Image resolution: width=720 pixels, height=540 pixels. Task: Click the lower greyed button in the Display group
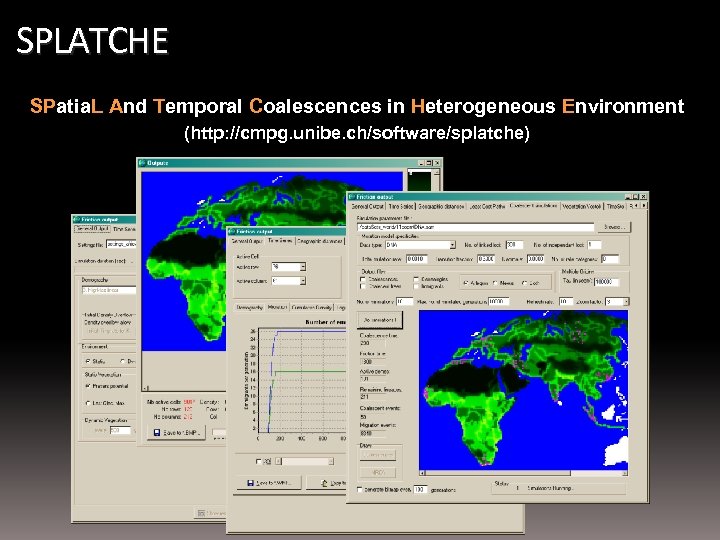(x=379, y=472)
